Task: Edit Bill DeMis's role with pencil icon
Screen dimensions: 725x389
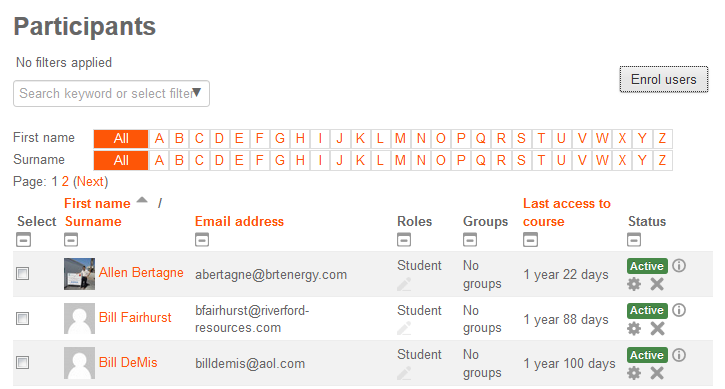Action: (404, 373)
